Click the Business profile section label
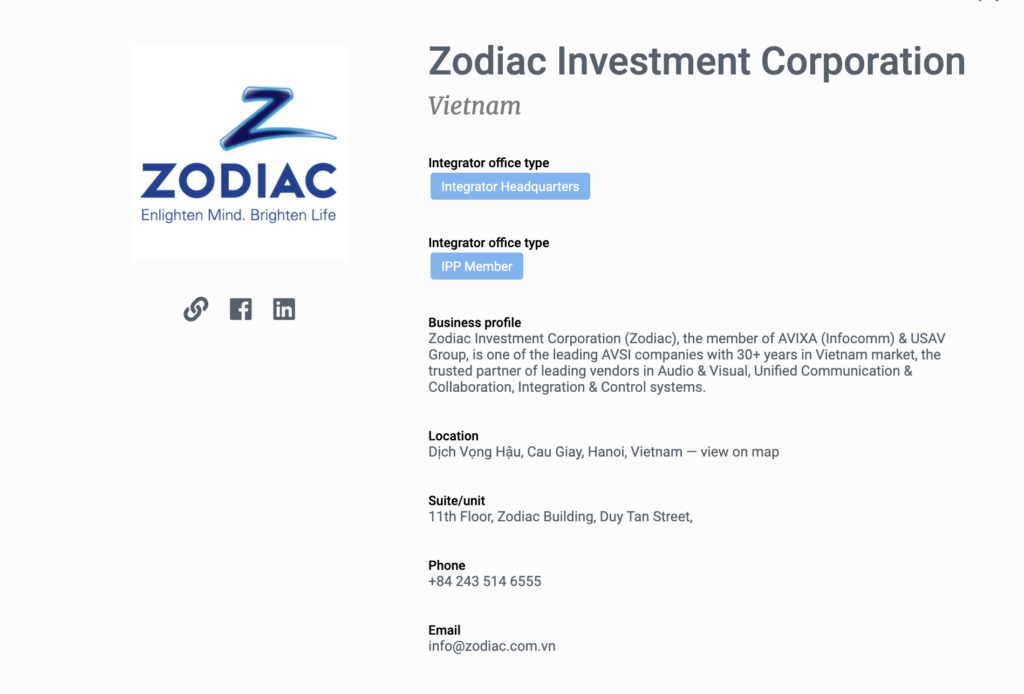Image resolution: width=1024 pixels, height=694 pixels. click(x=475, y=323)
